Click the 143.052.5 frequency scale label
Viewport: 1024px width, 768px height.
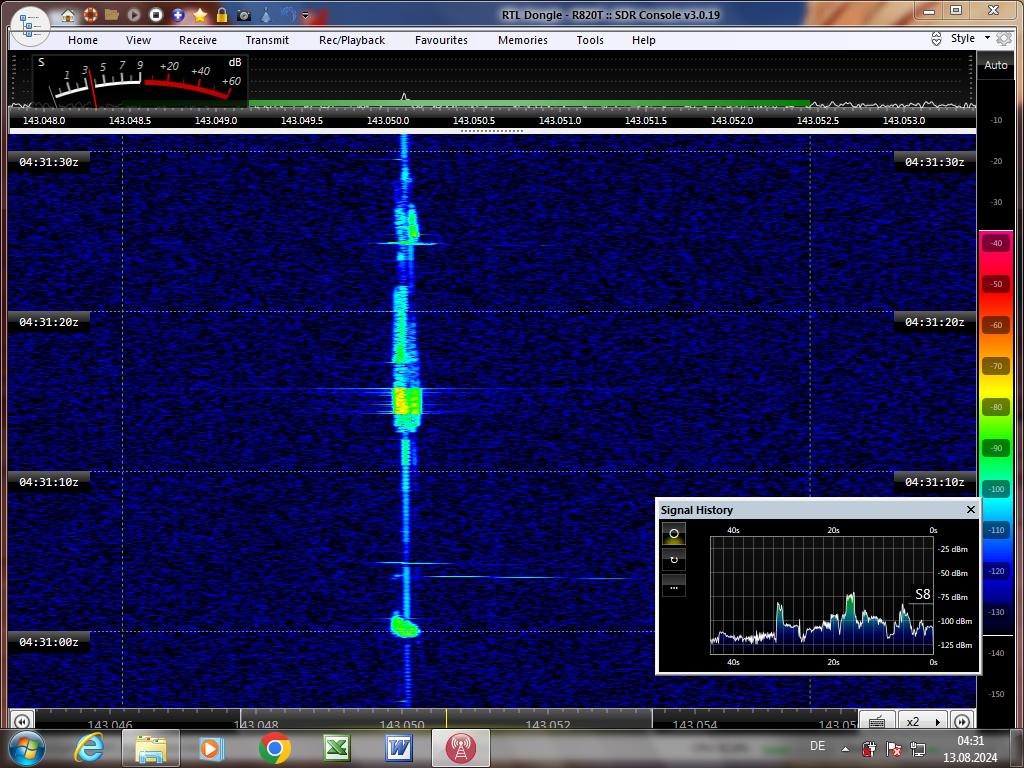click(818, 121)
